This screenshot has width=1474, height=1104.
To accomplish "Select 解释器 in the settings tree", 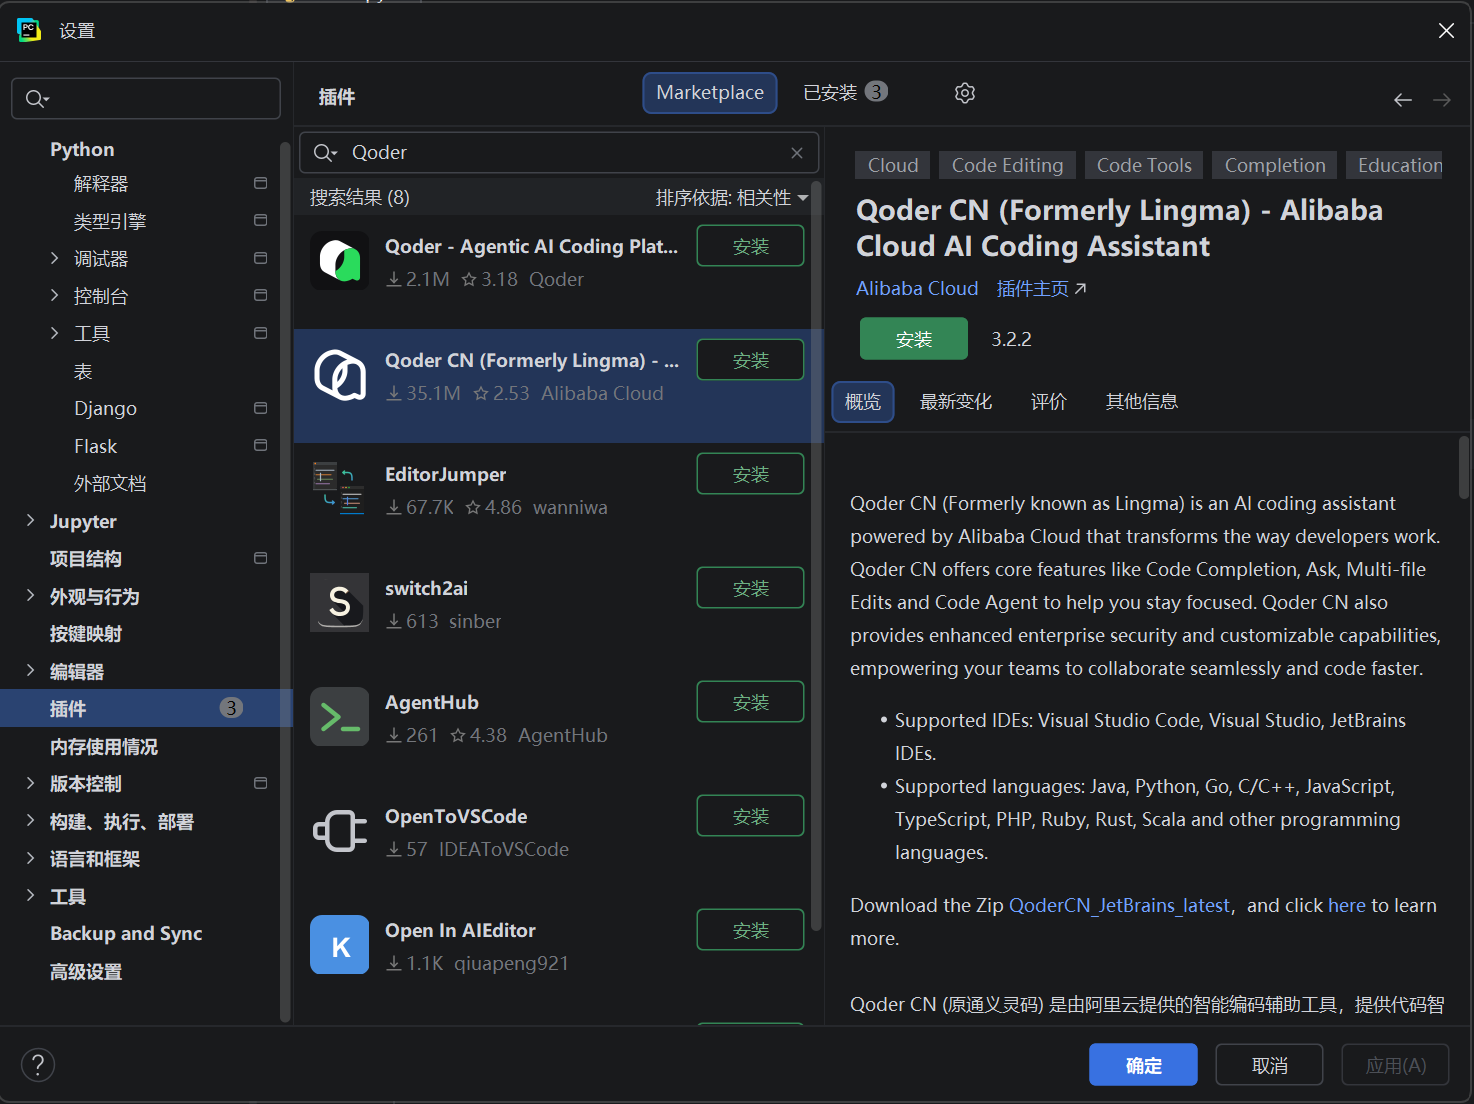I will (x=101, y=183).
